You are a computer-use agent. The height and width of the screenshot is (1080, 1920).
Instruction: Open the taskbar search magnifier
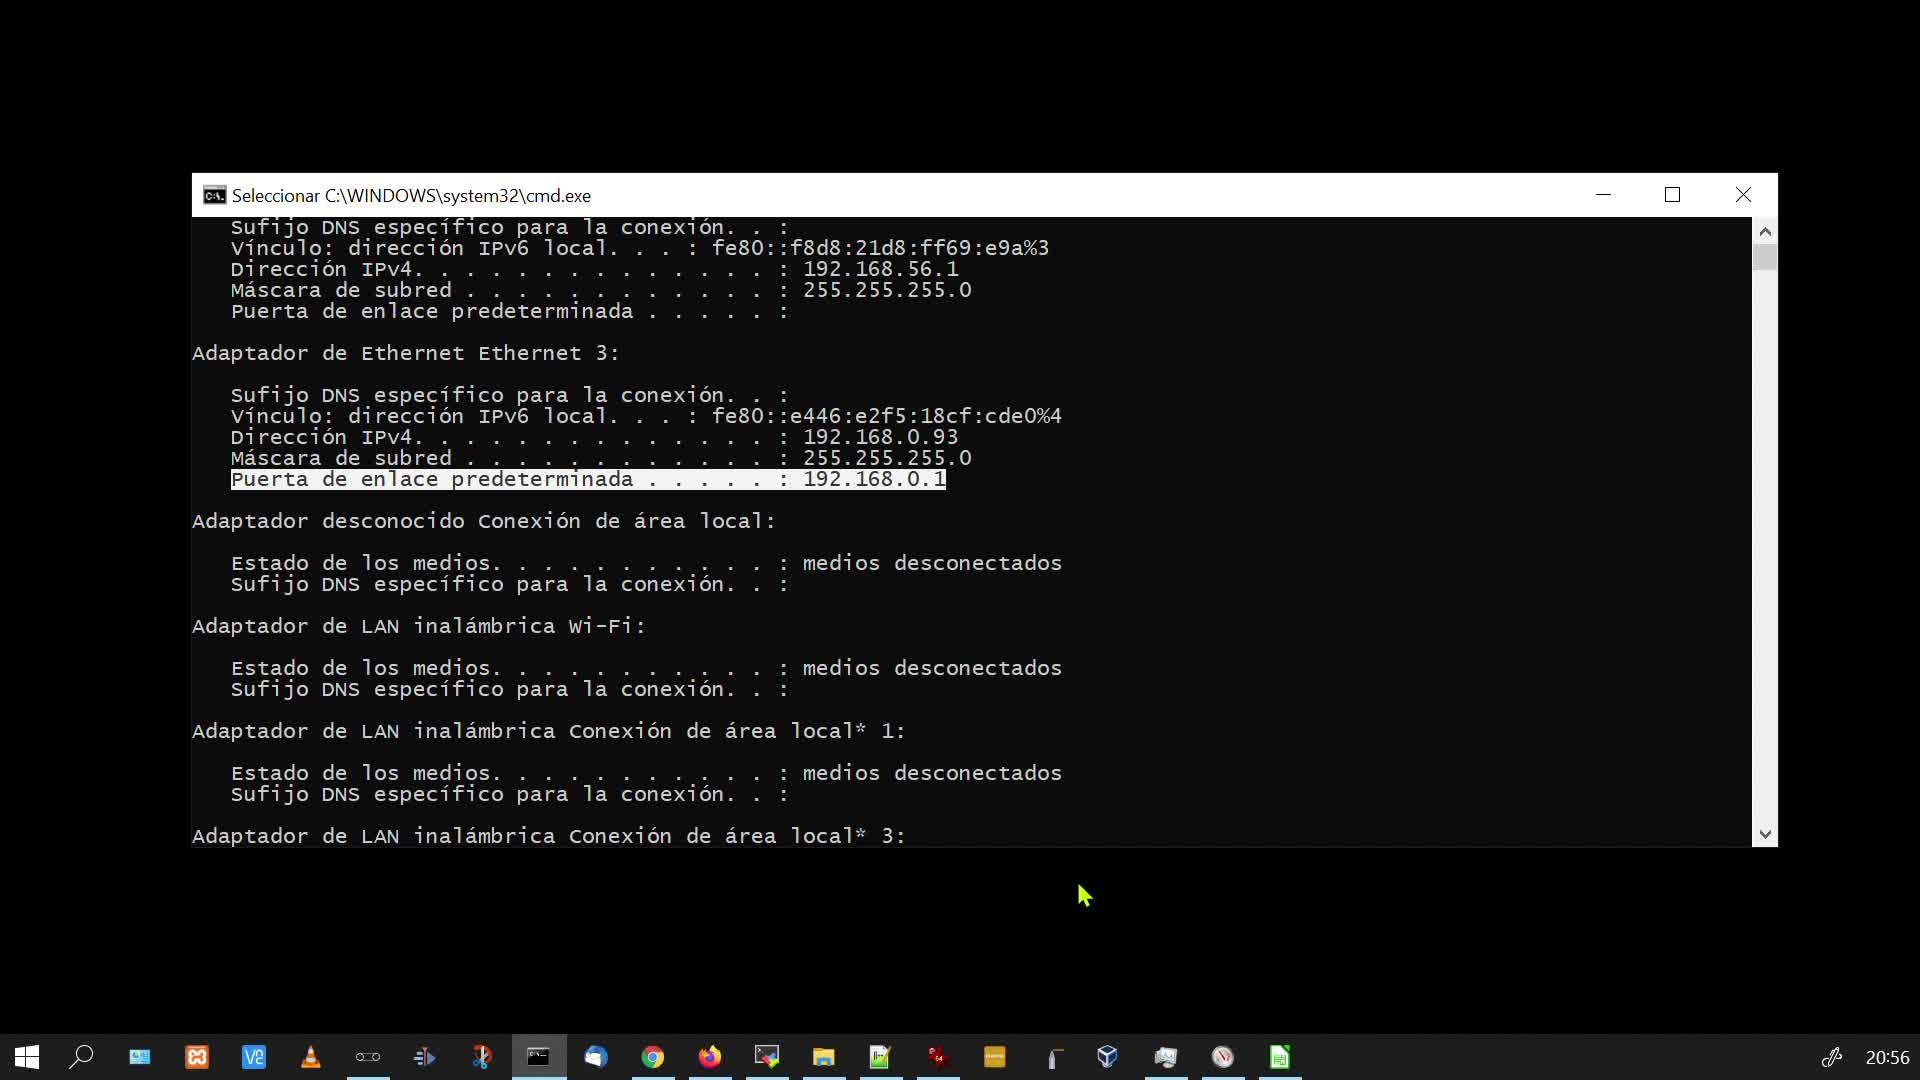click(81, 1057)
